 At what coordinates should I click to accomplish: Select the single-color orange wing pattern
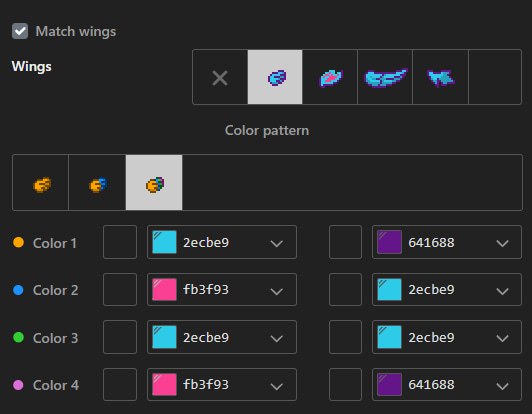pos(41,183)
